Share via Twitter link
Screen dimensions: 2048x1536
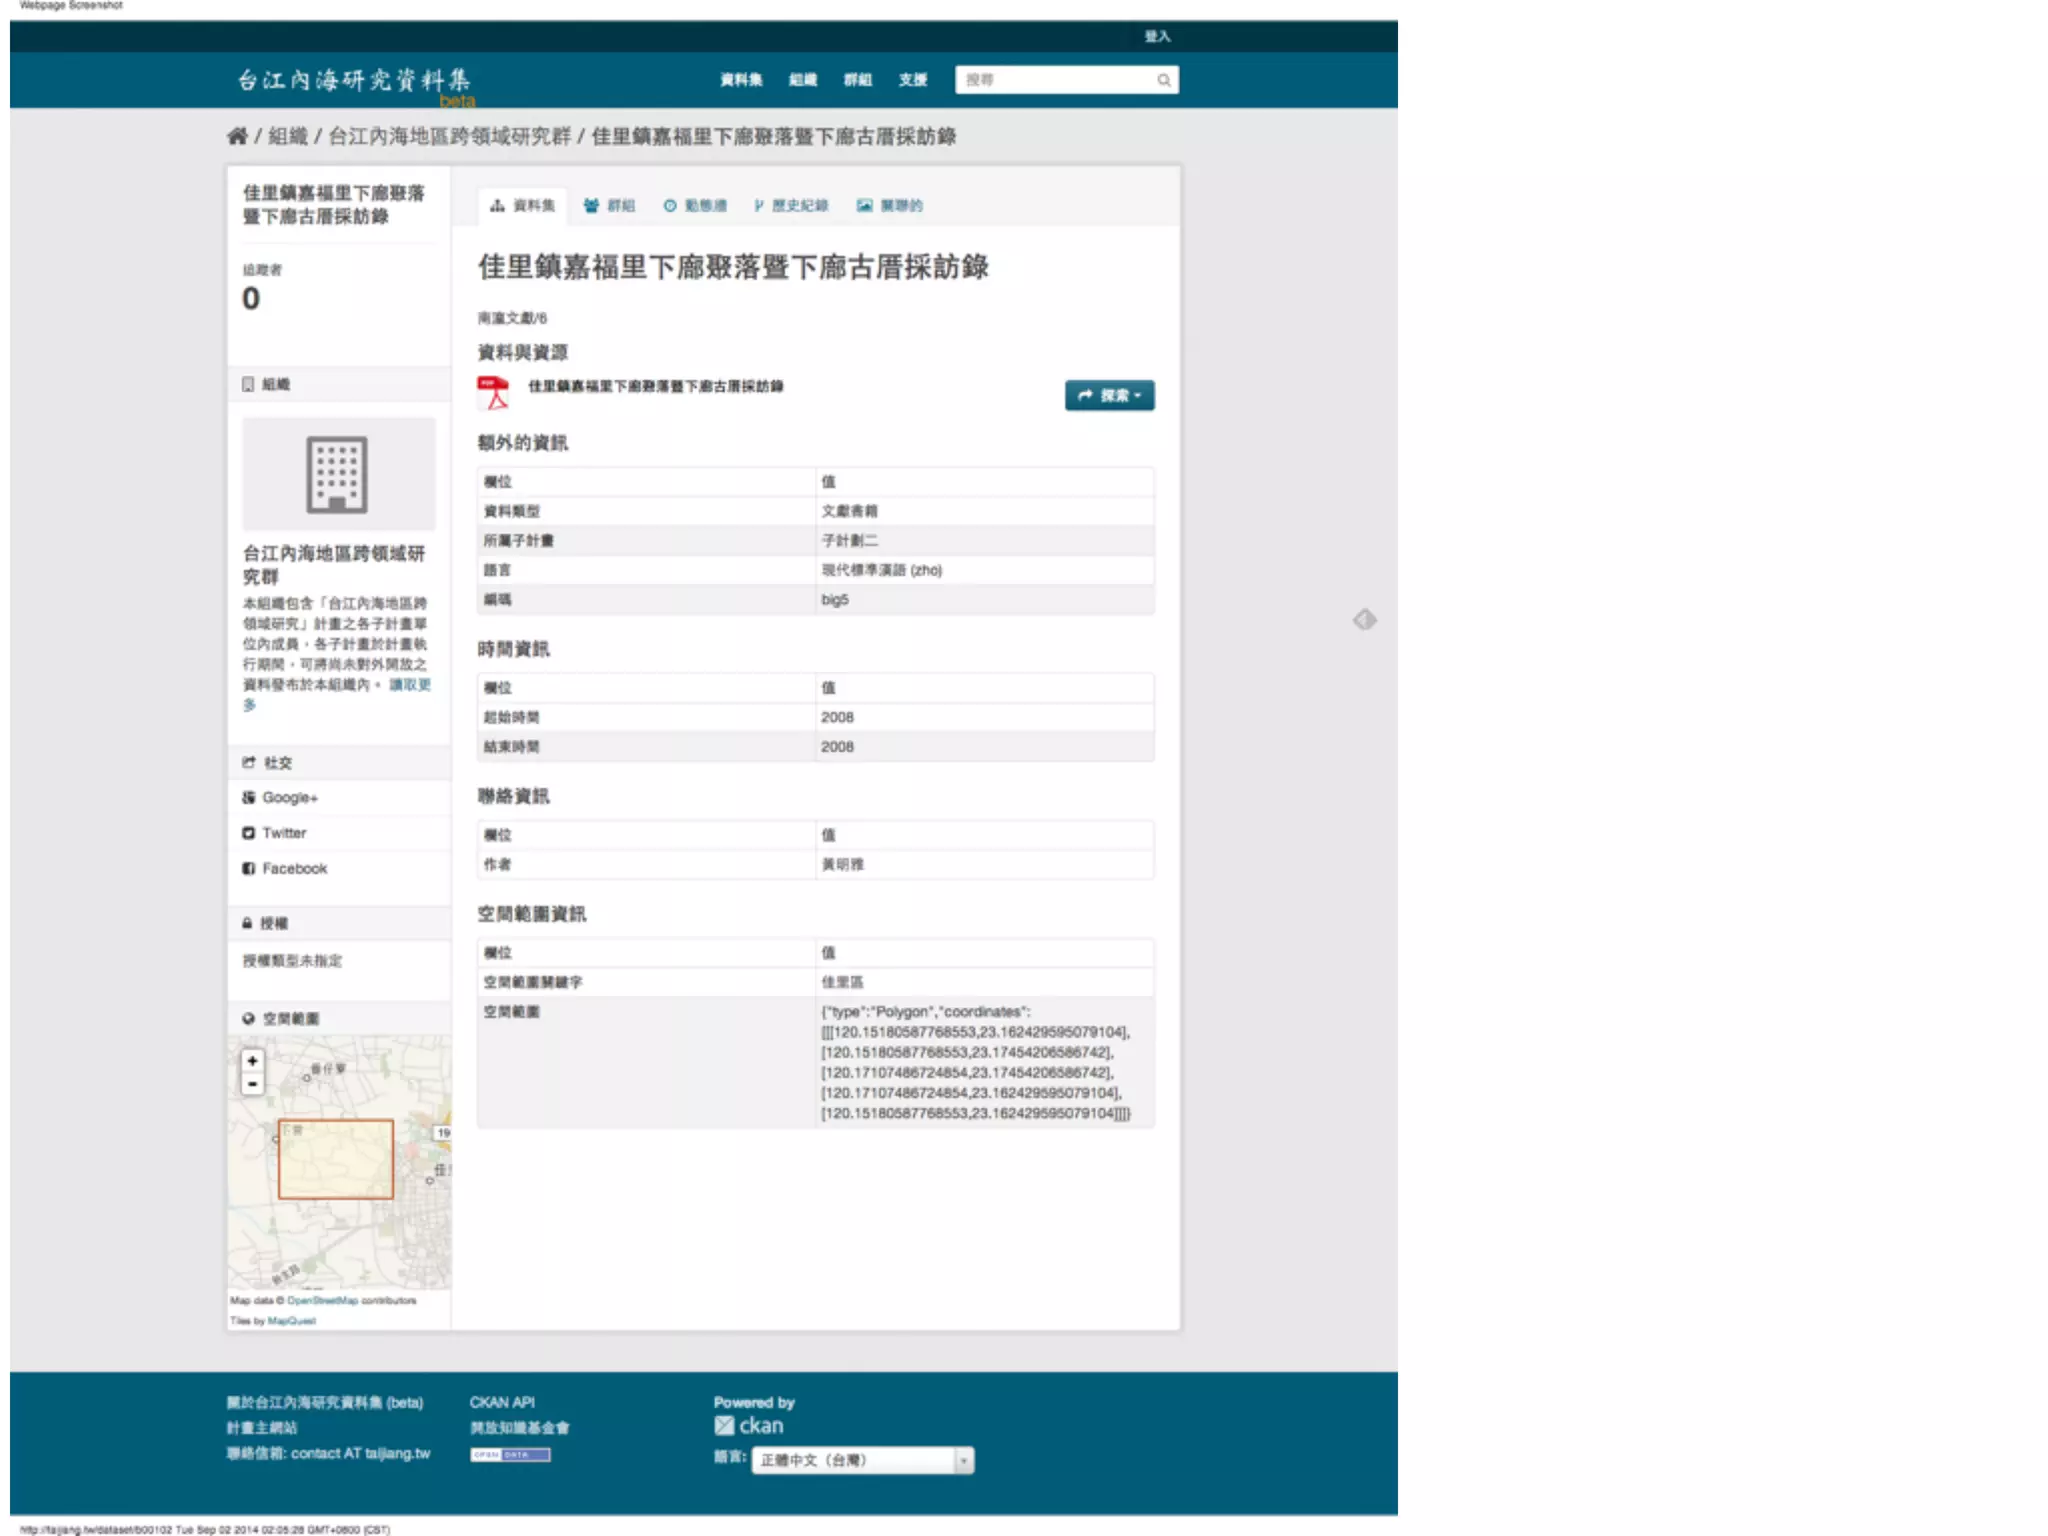pyautogui.click(x=284, y=833)
